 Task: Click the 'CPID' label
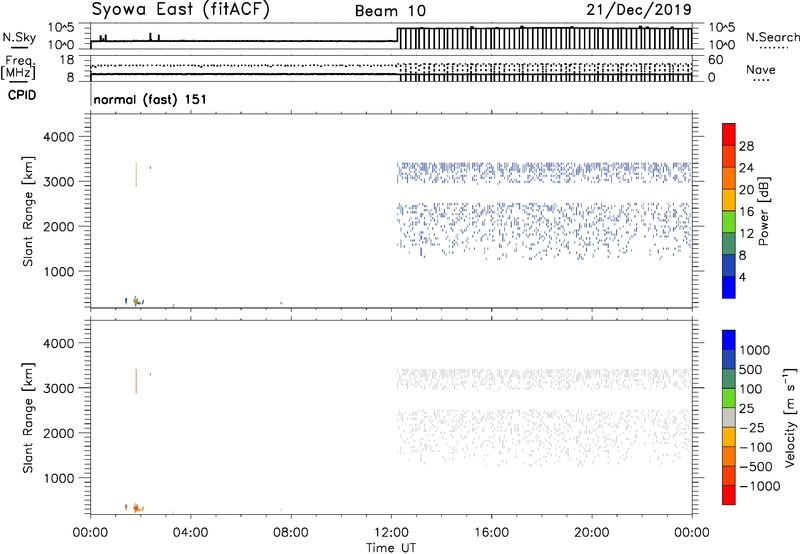(22, 95)
